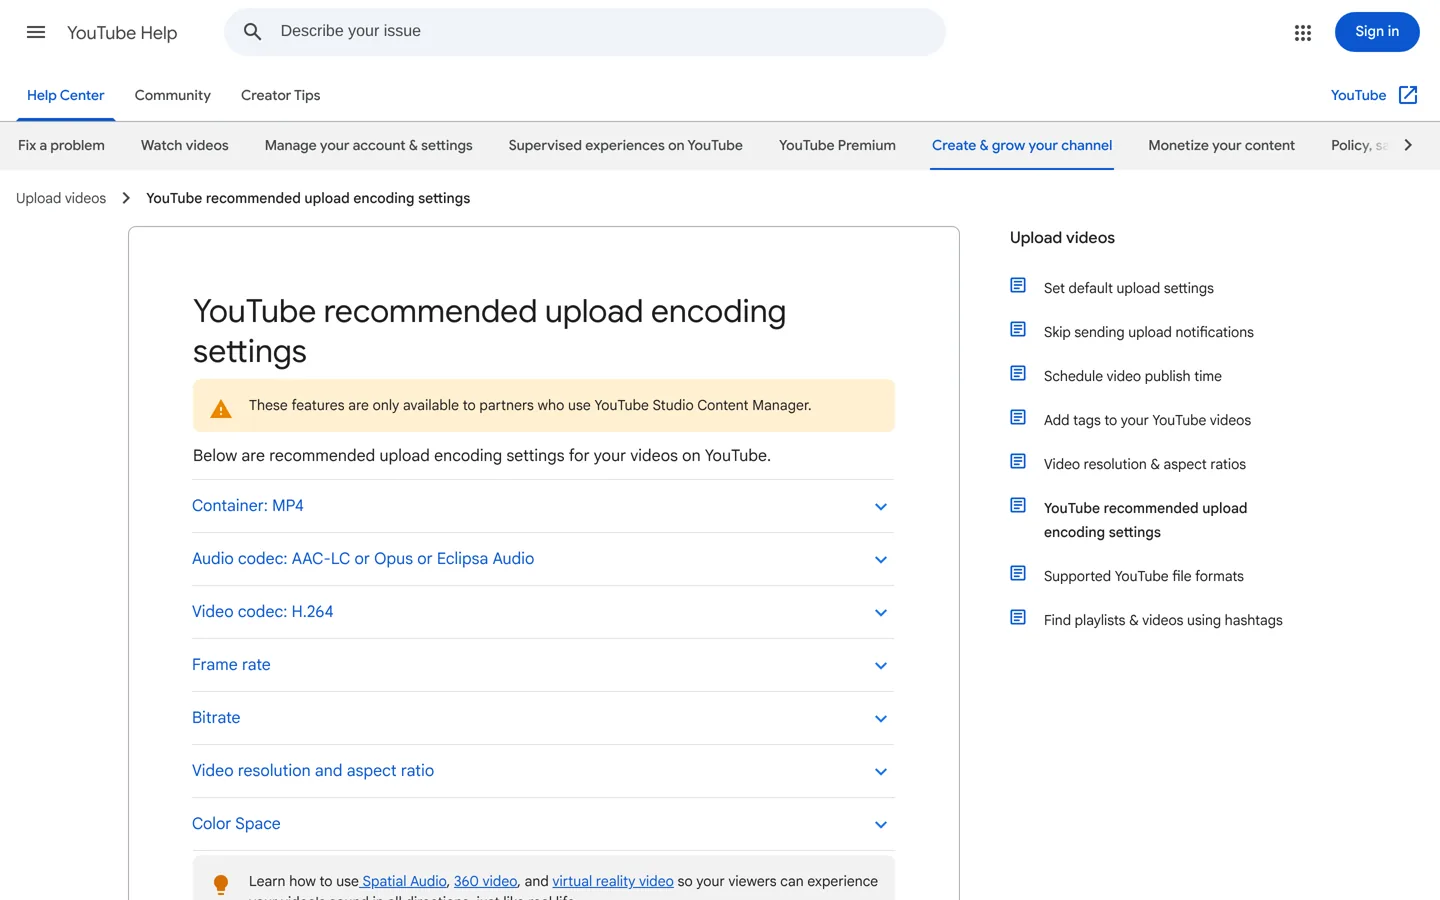The image size is (1440, 900).
Task: Open the Watch videos category
Action: pos(185,145)
